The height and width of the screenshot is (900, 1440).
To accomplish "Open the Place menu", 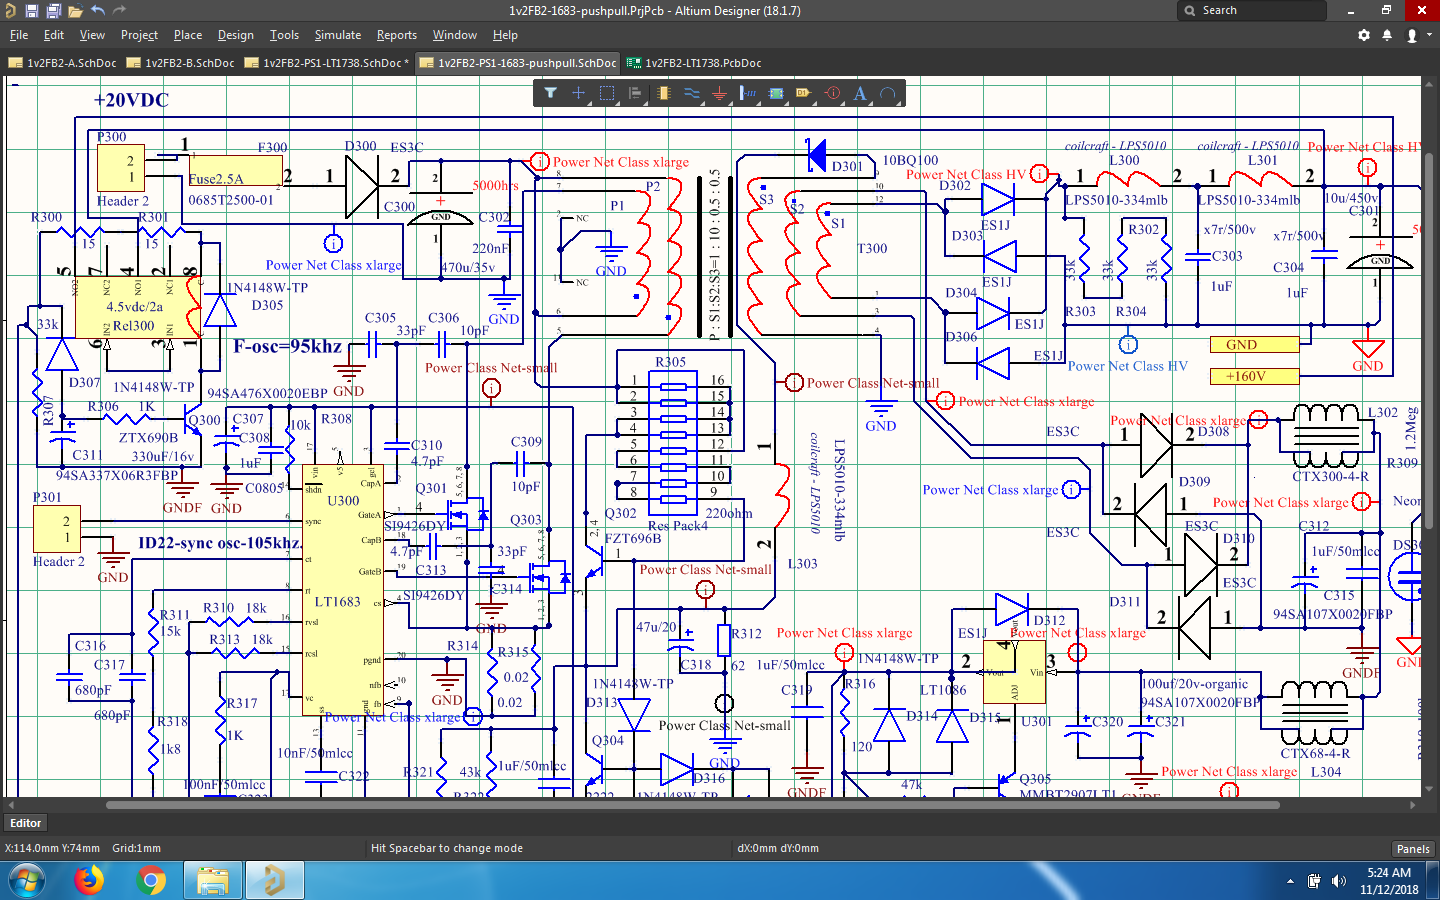I will (x=188, y=35).
